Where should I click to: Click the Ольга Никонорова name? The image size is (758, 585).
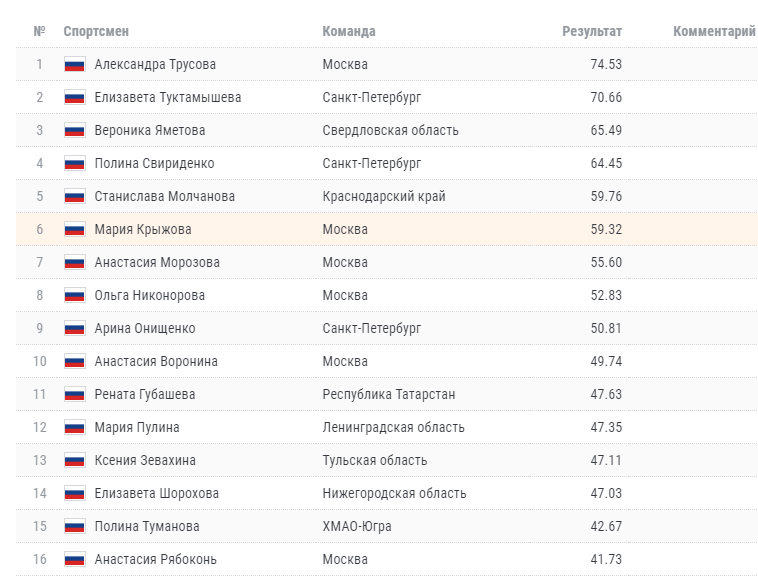pos(149,295)
